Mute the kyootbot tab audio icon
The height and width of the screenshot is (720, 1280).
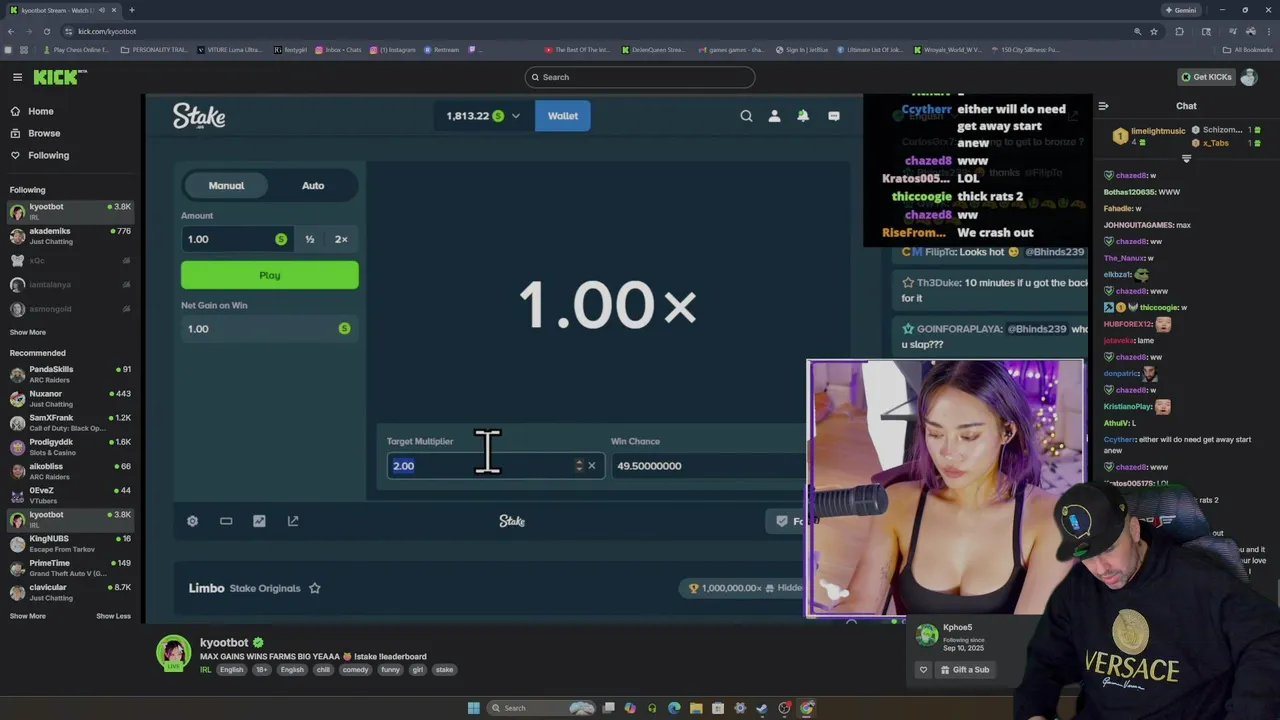(x=102, y=10)
